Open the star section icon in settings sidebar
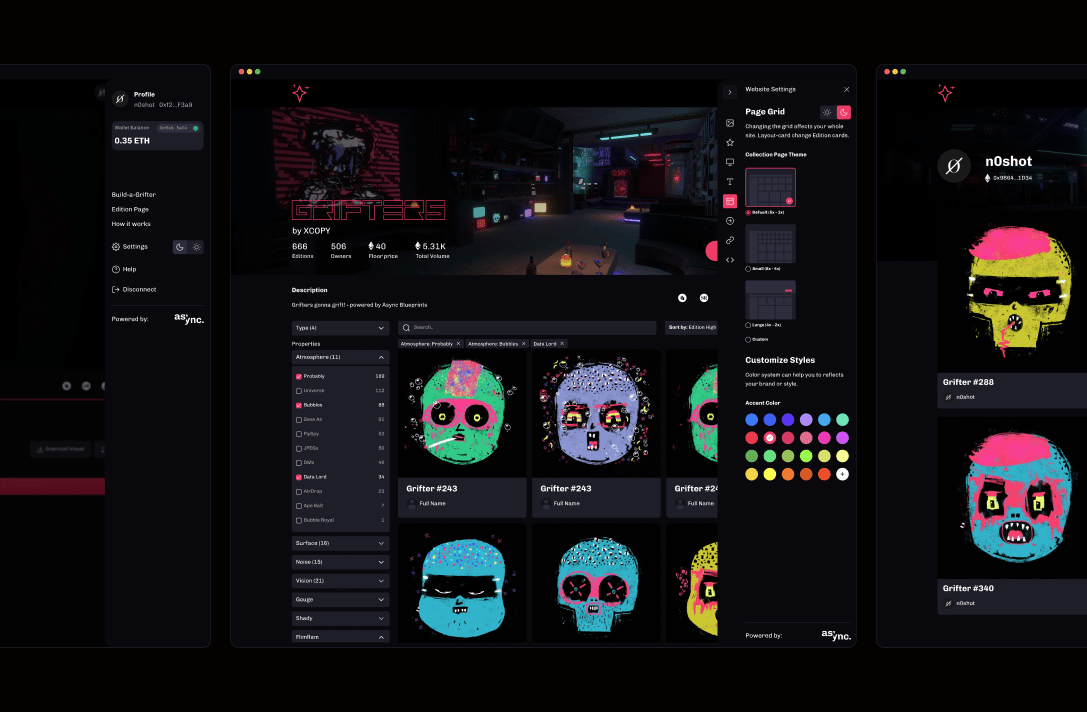 [x=730, y=142]
